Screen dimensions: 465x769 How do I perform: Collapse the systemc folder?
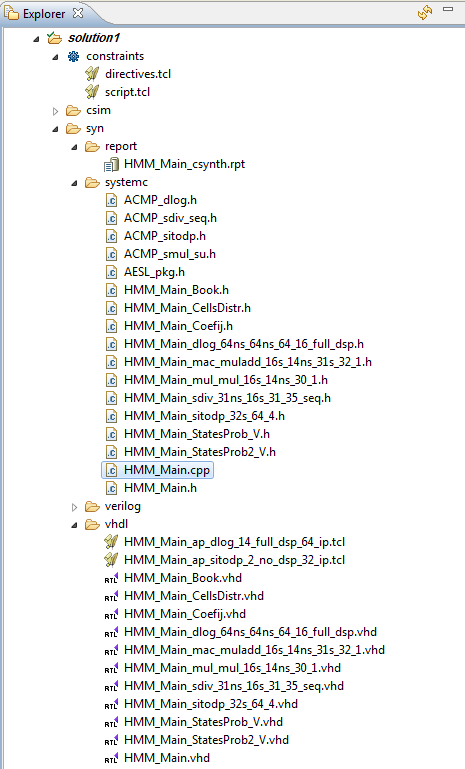[74, 183]
